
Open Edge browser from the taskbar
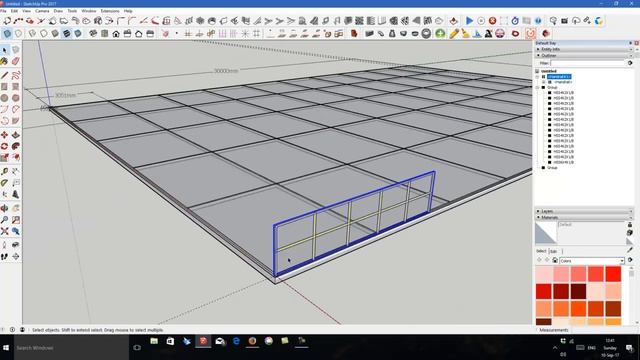point(236,341)
